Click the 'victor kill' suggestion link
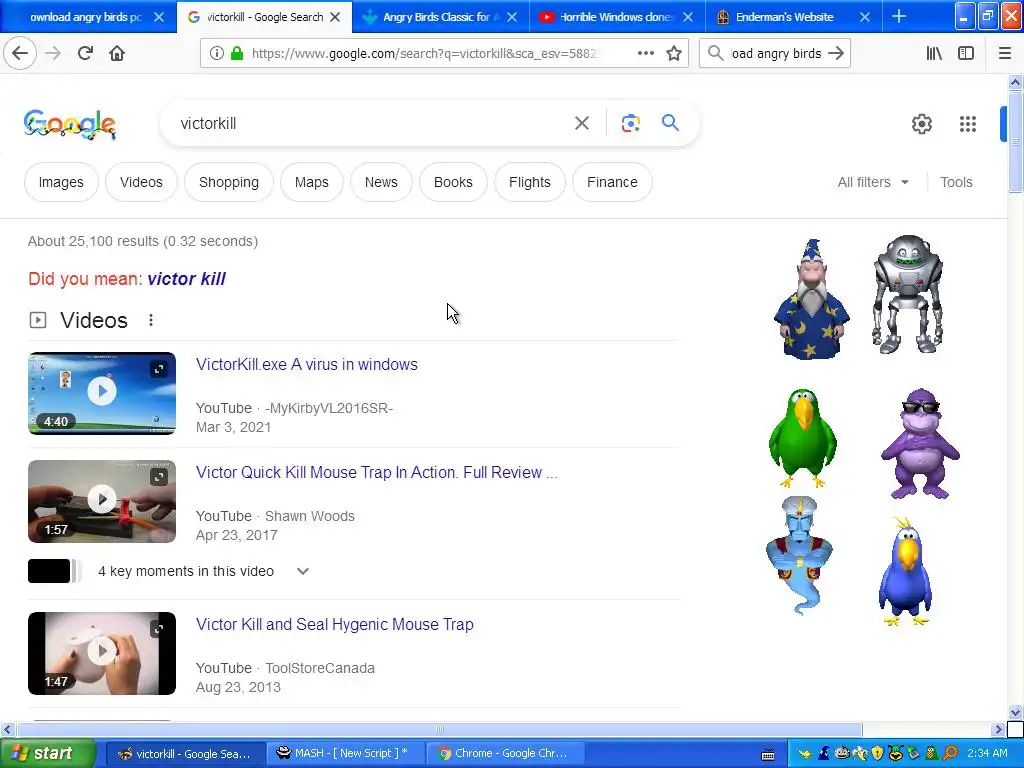Viewport: 1024px width, 768px height. click(x=186, y=279)
